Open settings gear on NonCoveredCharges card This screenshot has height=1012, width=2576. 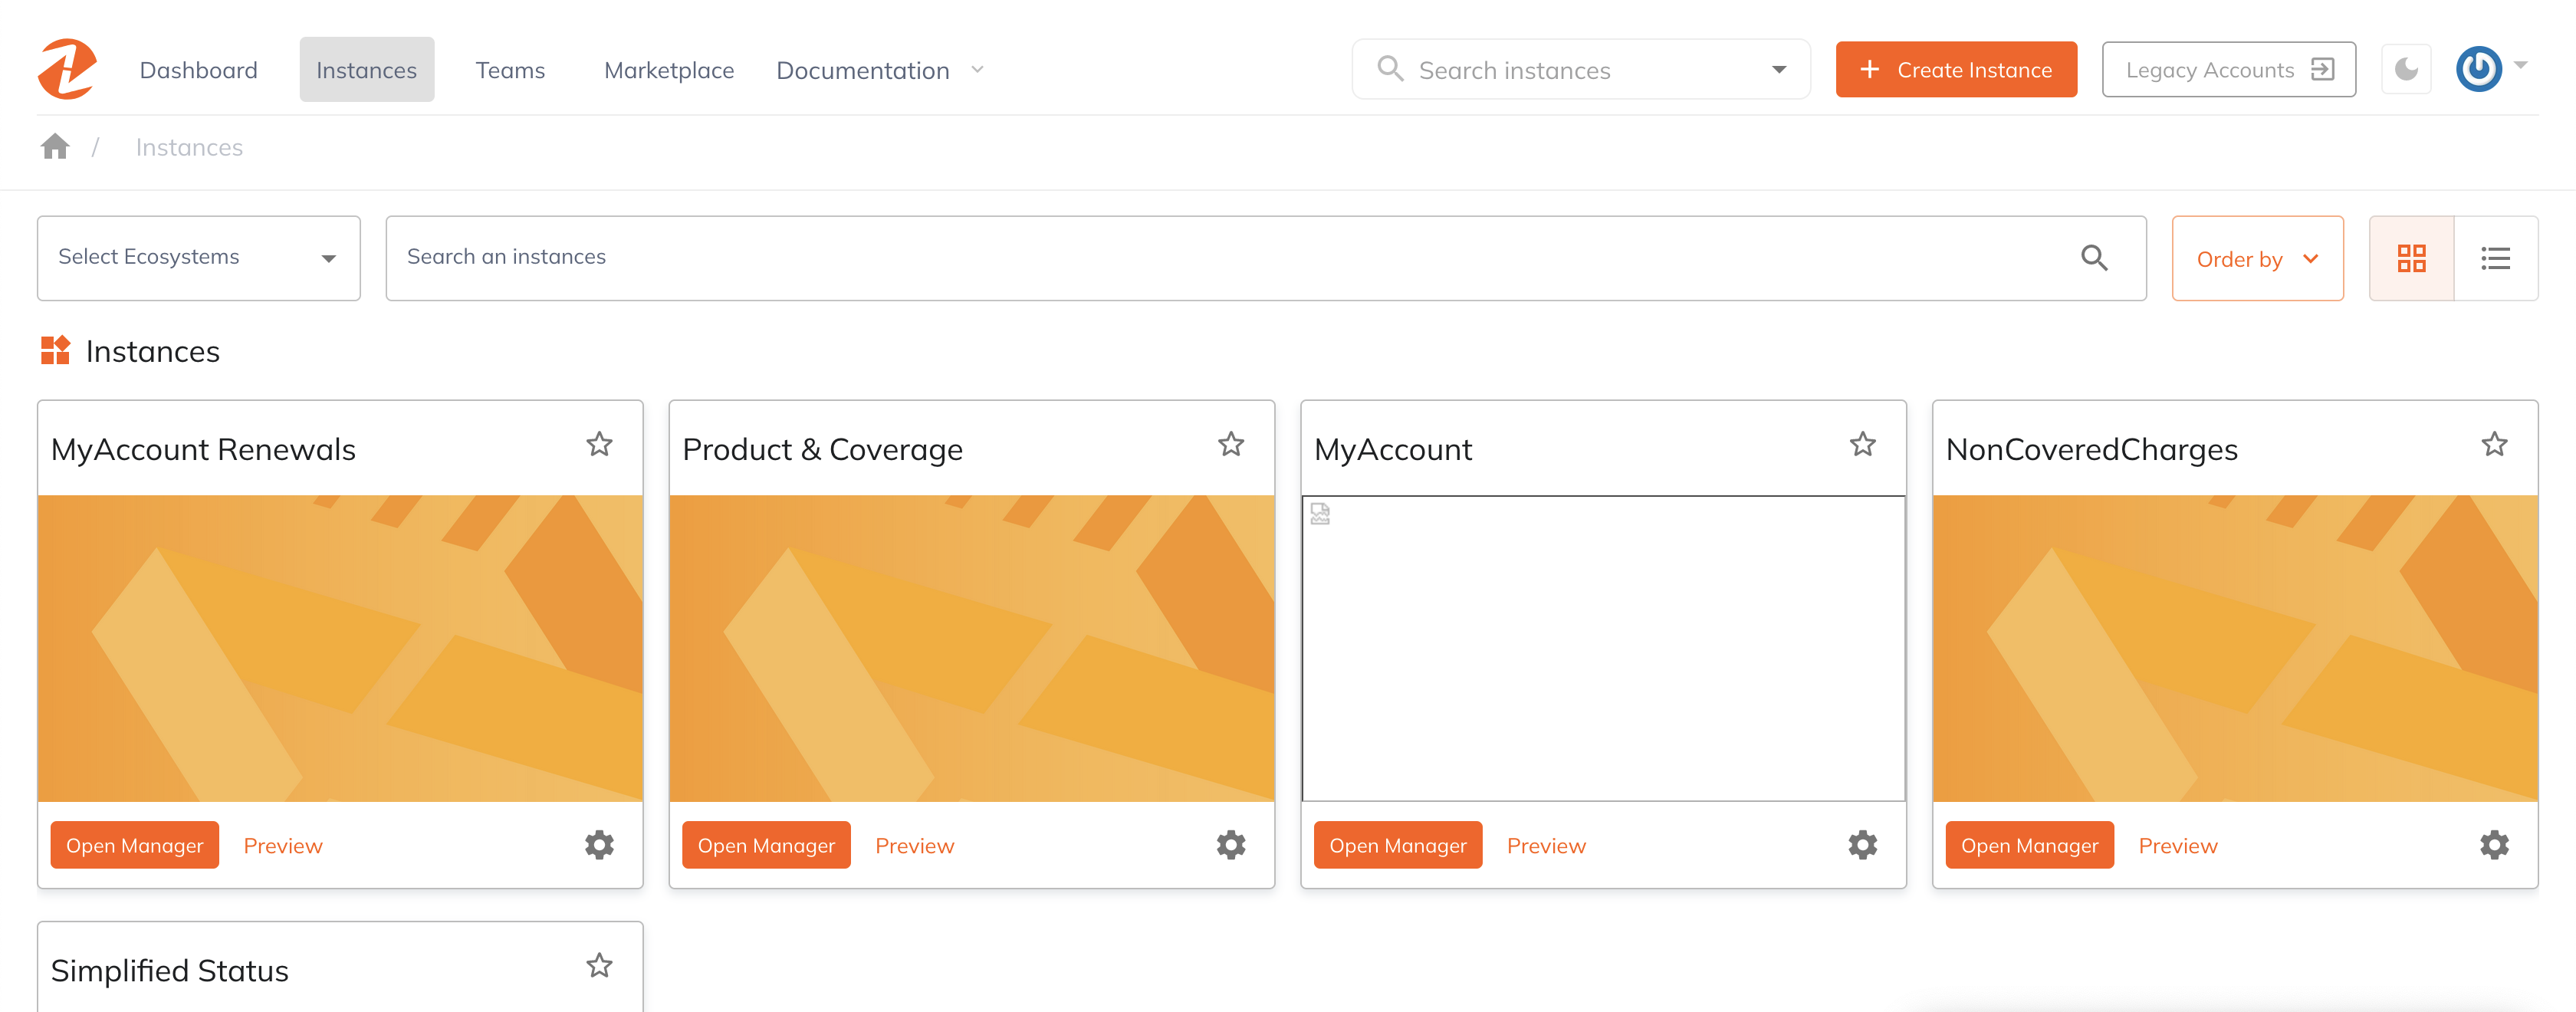pyautogui.click(x=2494, y=844)
